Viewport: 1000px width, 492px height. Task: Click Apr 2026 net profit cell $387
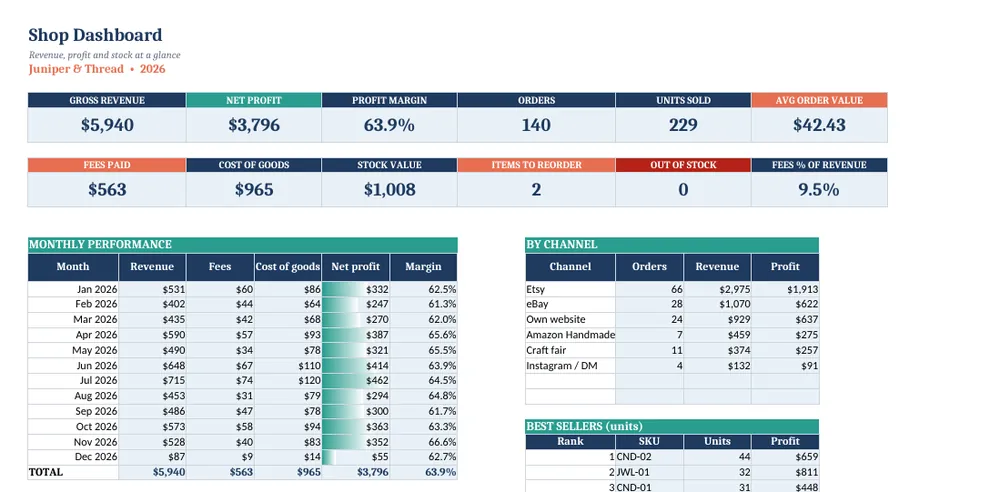coord(356,335)
